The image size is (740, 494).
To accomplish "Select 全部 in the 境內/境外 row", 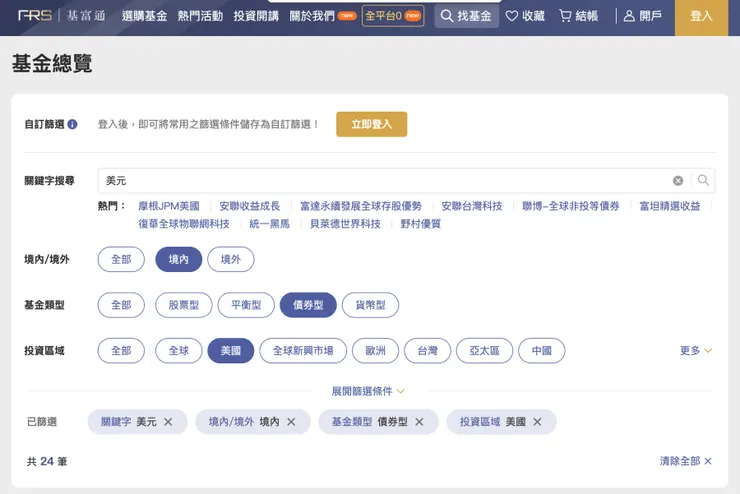I will 121,259.
